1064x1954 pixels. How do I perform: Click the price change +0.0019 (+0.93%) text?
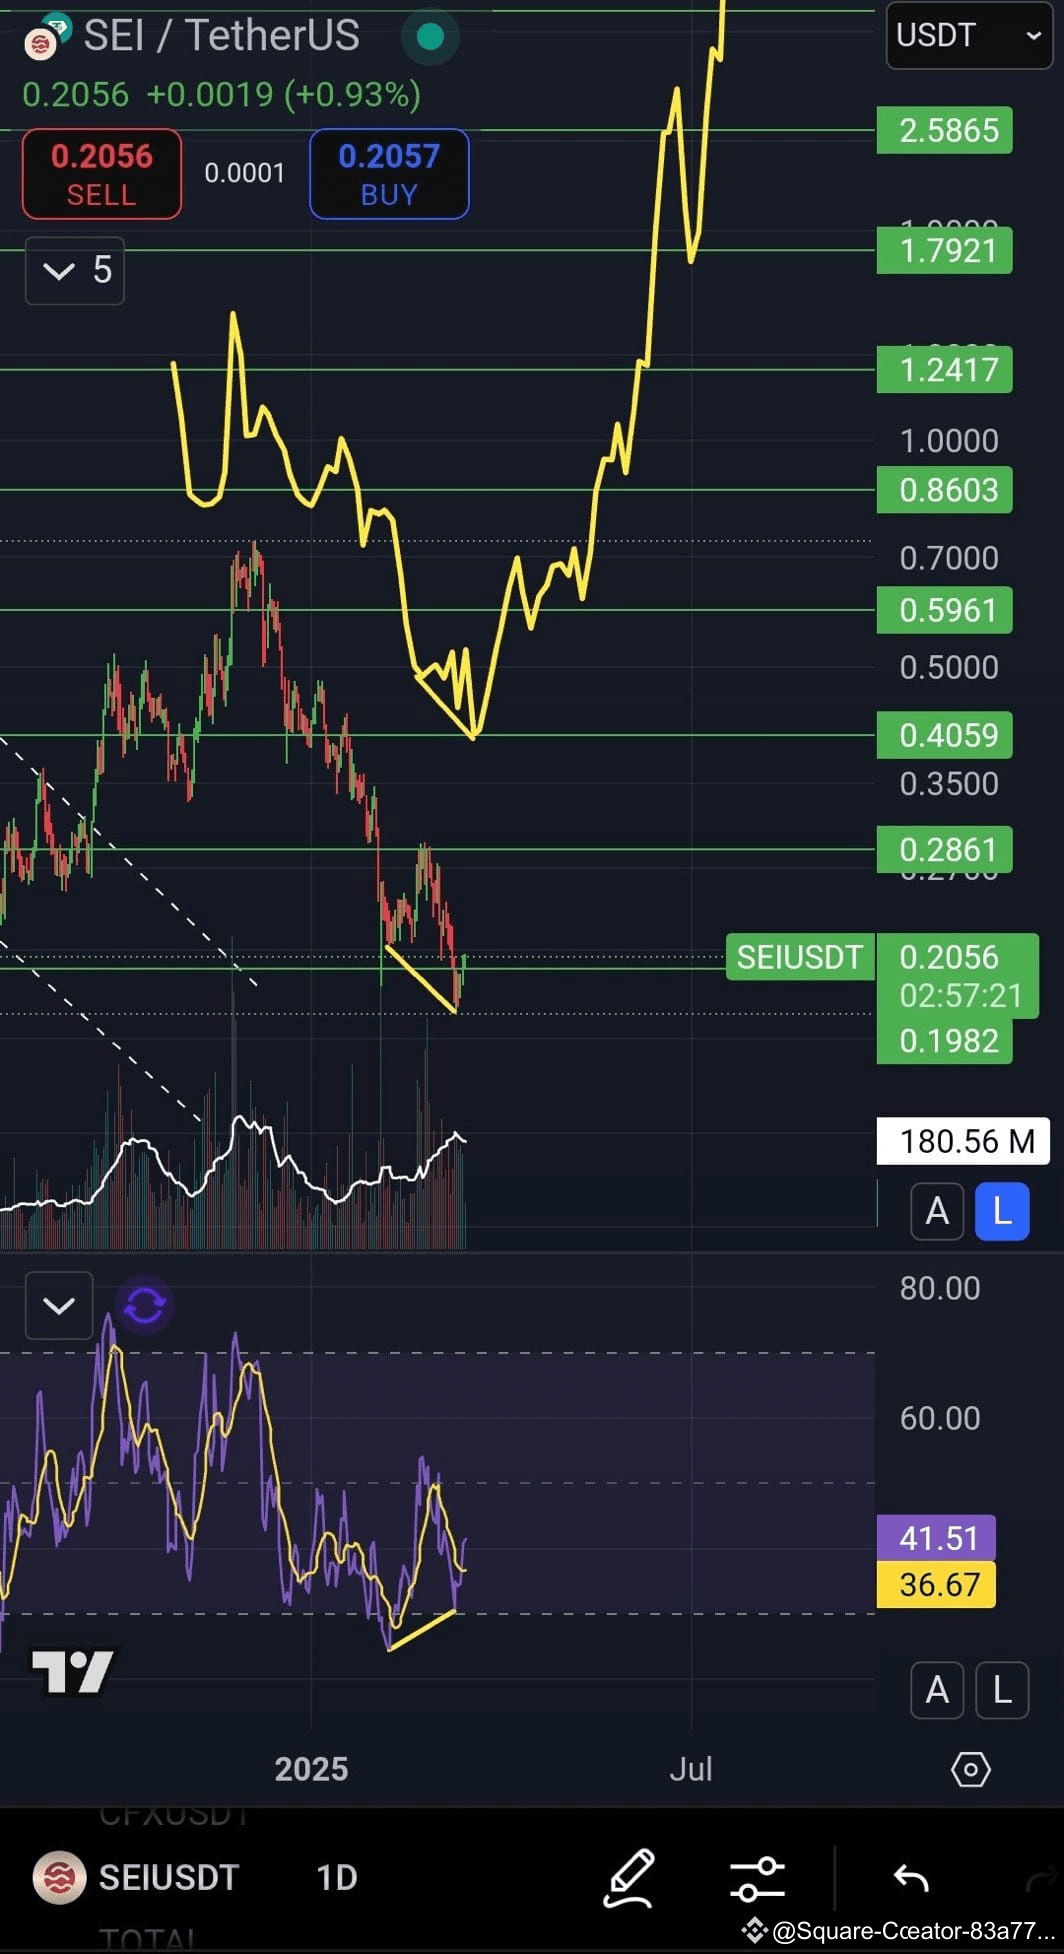283,94
